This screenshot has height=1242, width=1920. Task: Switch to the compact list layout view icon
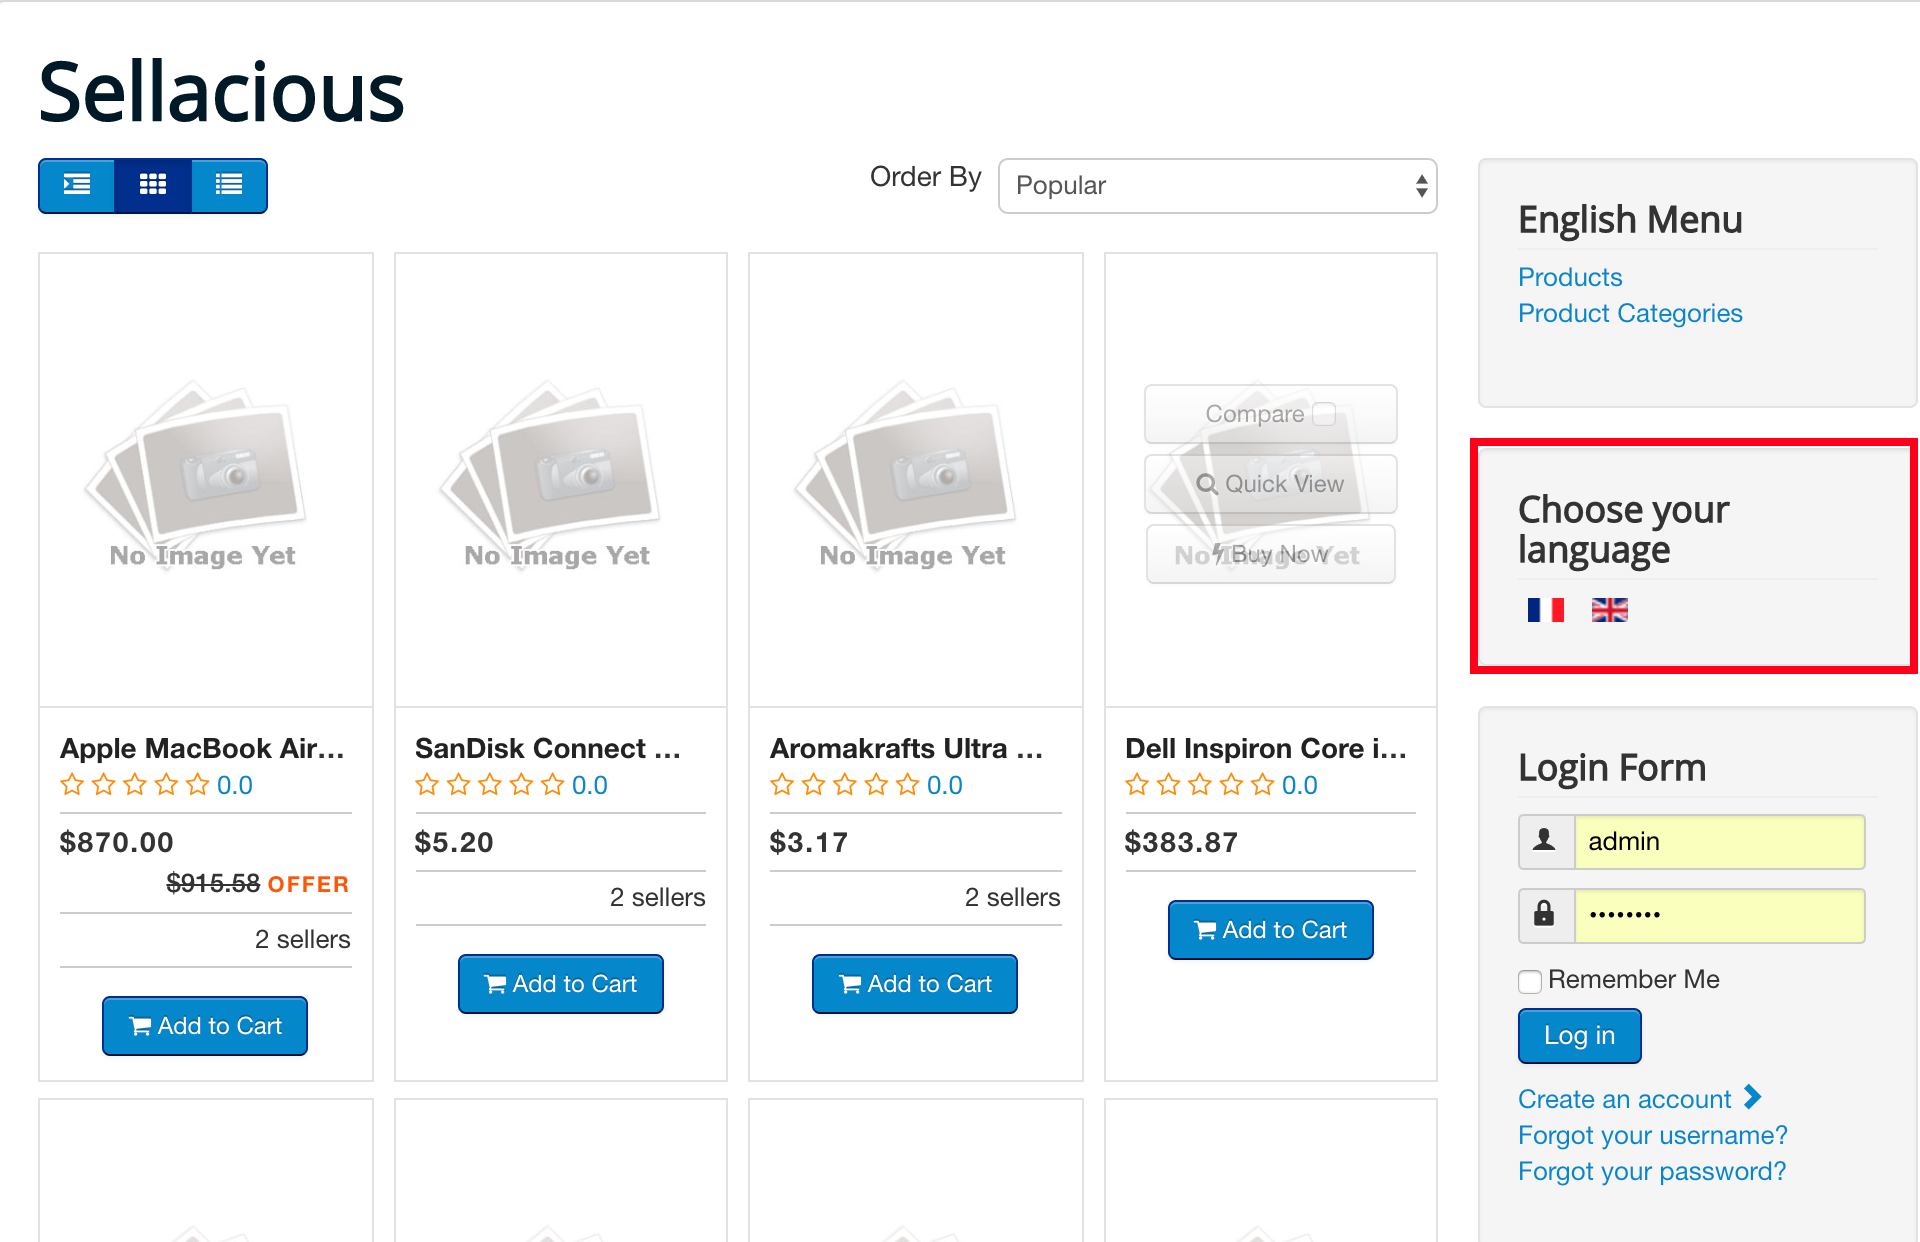(229, 185)
